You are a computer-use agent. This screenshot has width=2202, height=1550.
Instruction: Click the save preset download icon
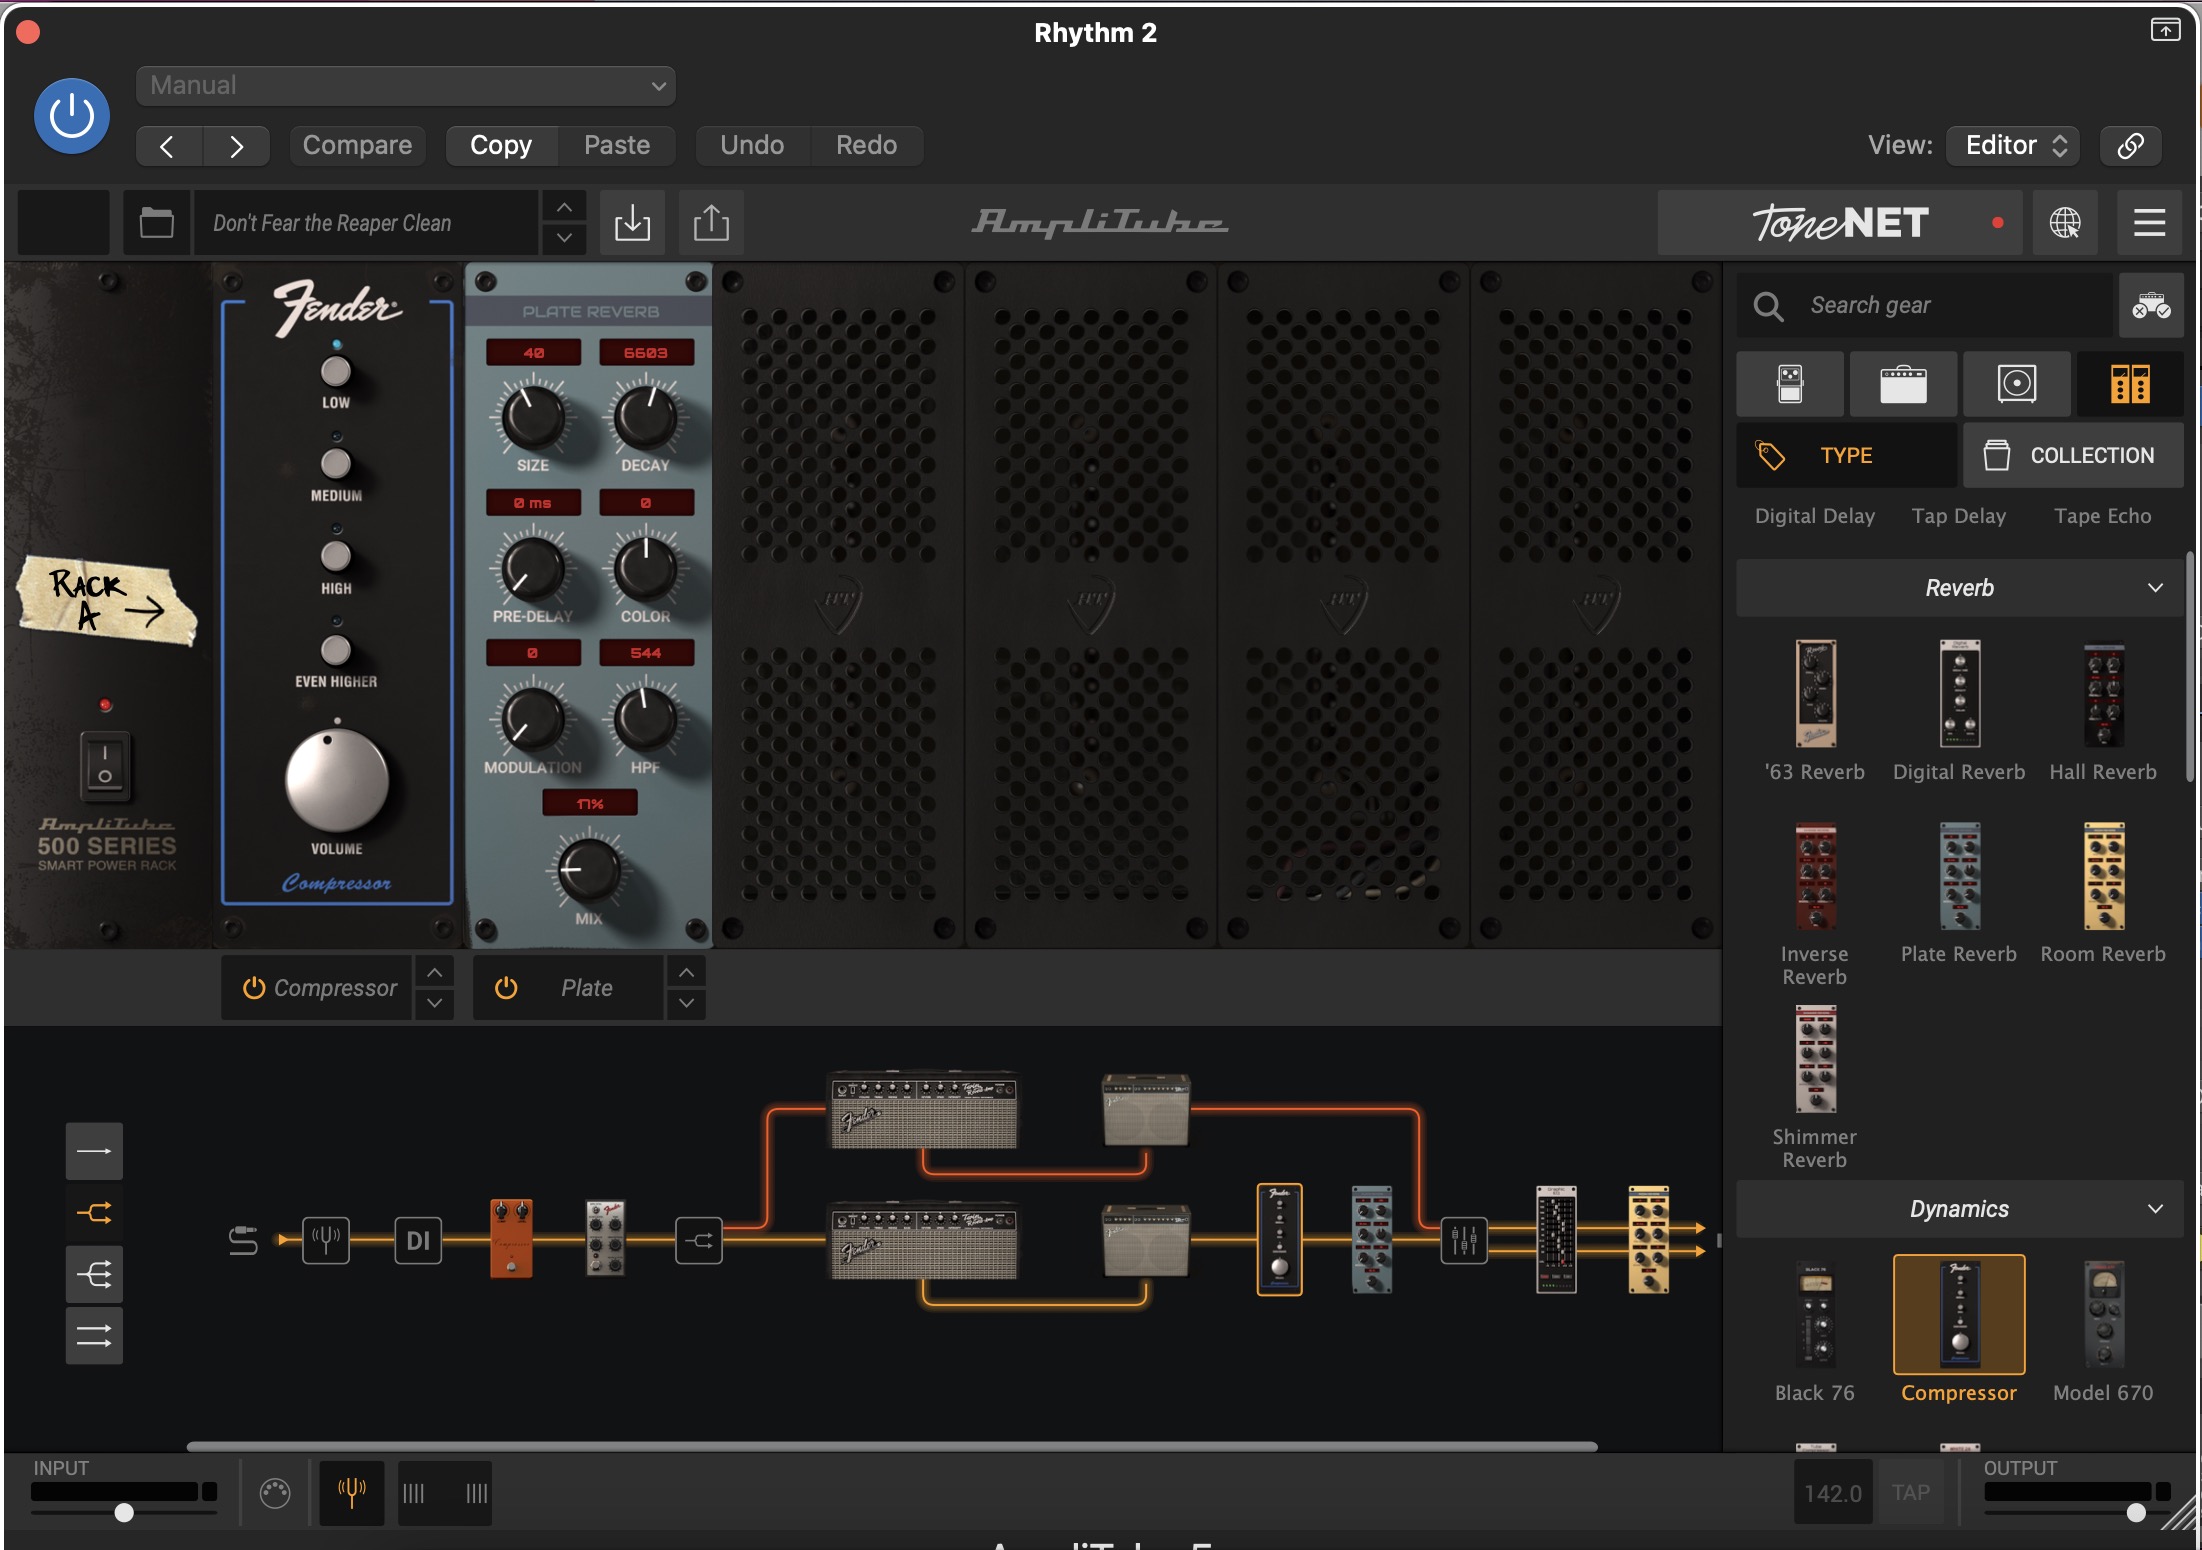[632, 222]
